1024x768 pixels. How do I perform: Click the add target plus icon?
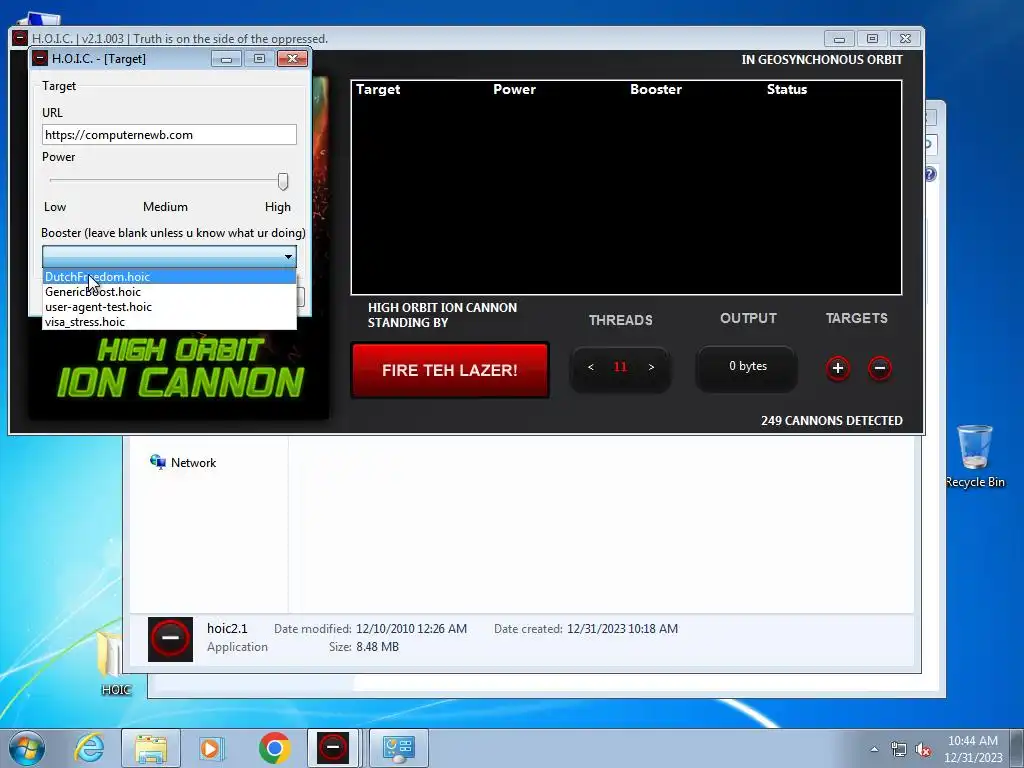[838, 368]
